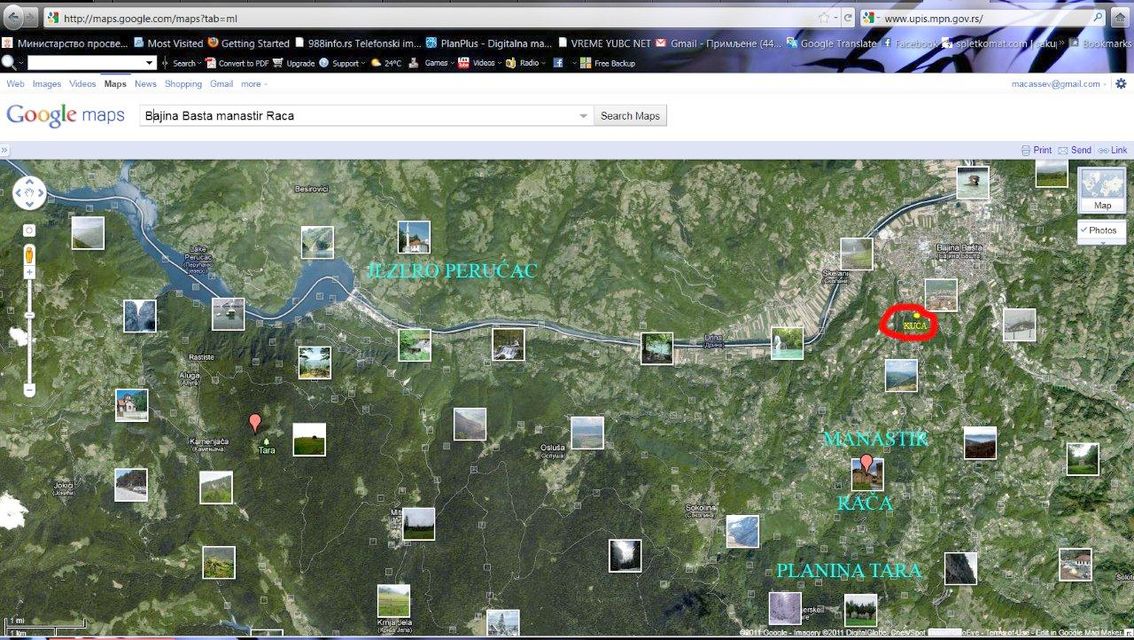Open the Images tab in Google bar

47,84
